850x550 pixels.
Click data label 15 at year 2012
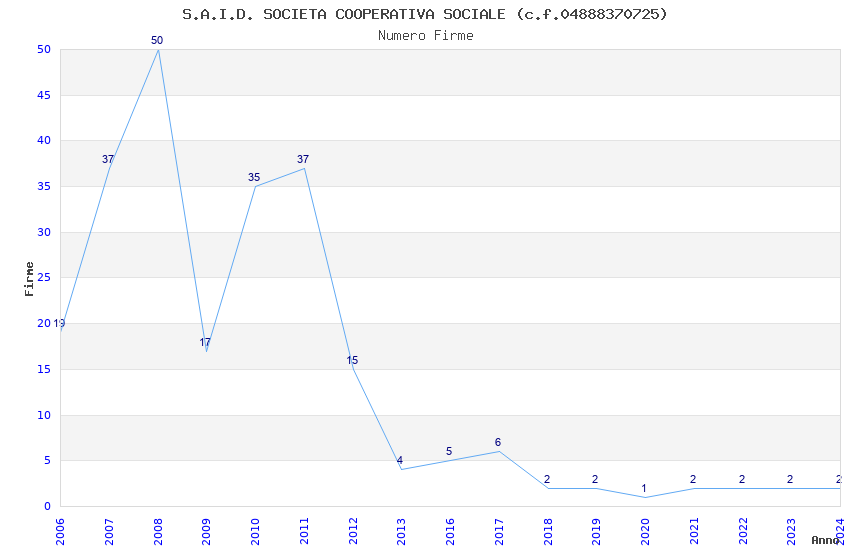click(x=352, y=360)
